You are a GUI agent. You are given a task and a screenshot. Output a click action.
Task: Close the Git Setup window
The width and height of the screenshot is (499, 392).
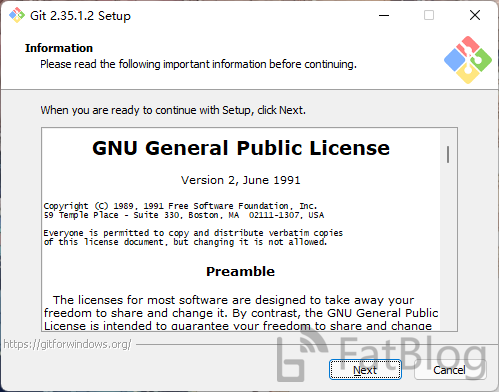tap(475, 15)
